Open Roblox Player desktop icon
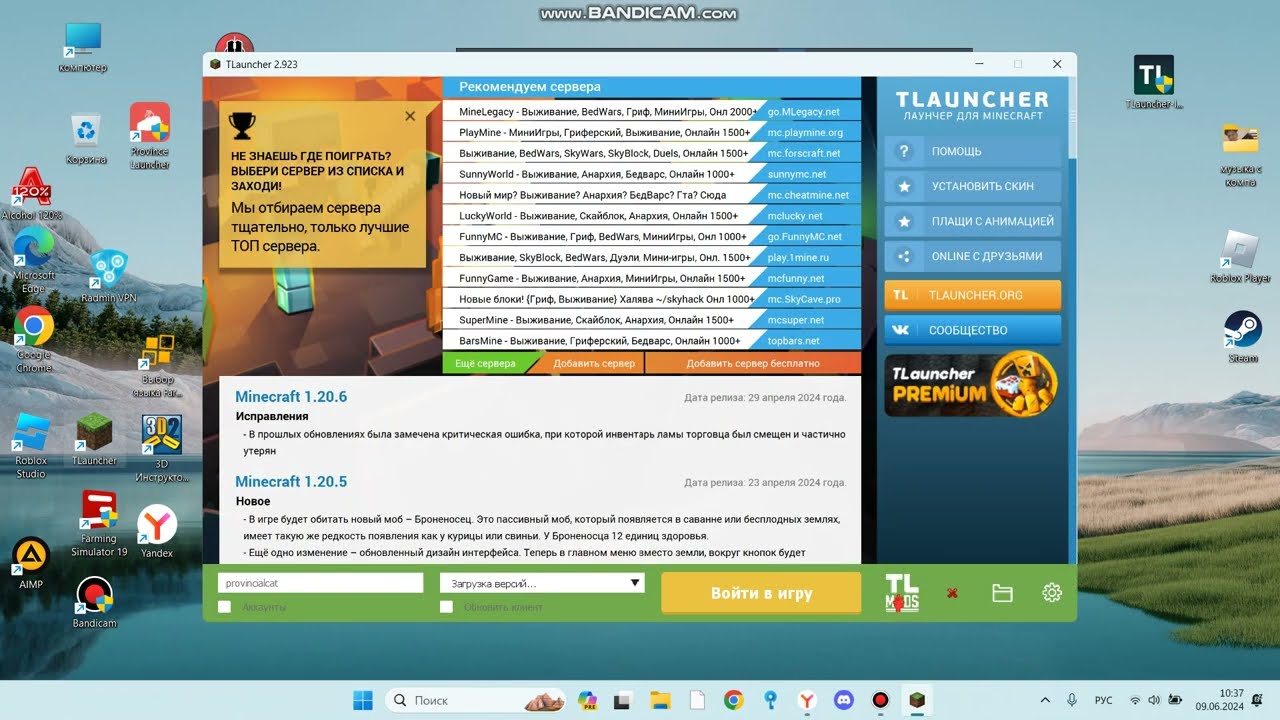This screenshot has width=1280, height=720. click(x=1241, y=257)
